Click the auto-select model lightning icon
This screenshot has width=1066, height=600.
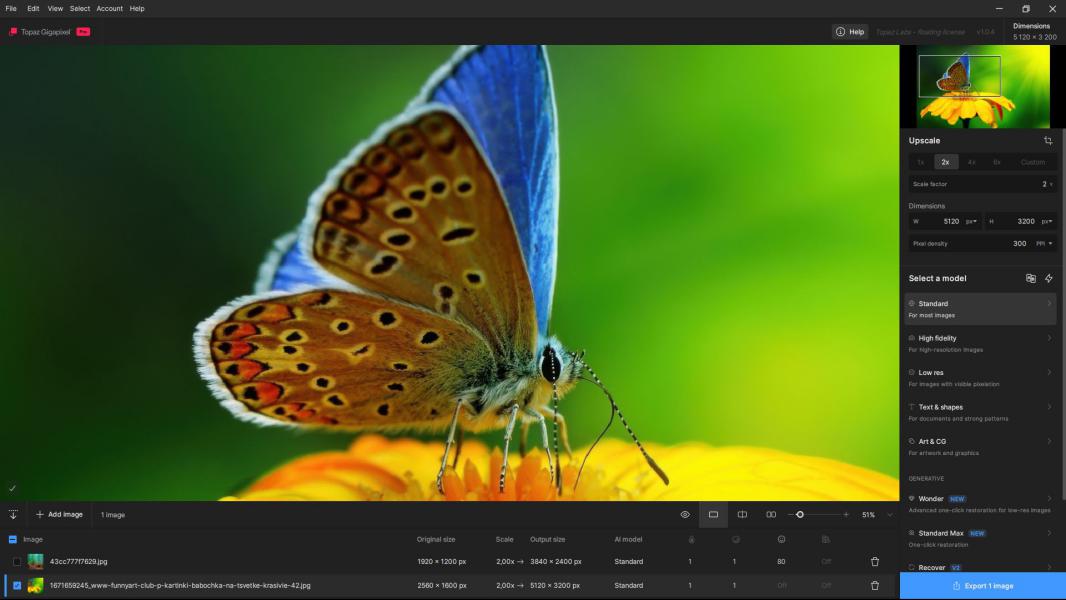pos(1049,278)
